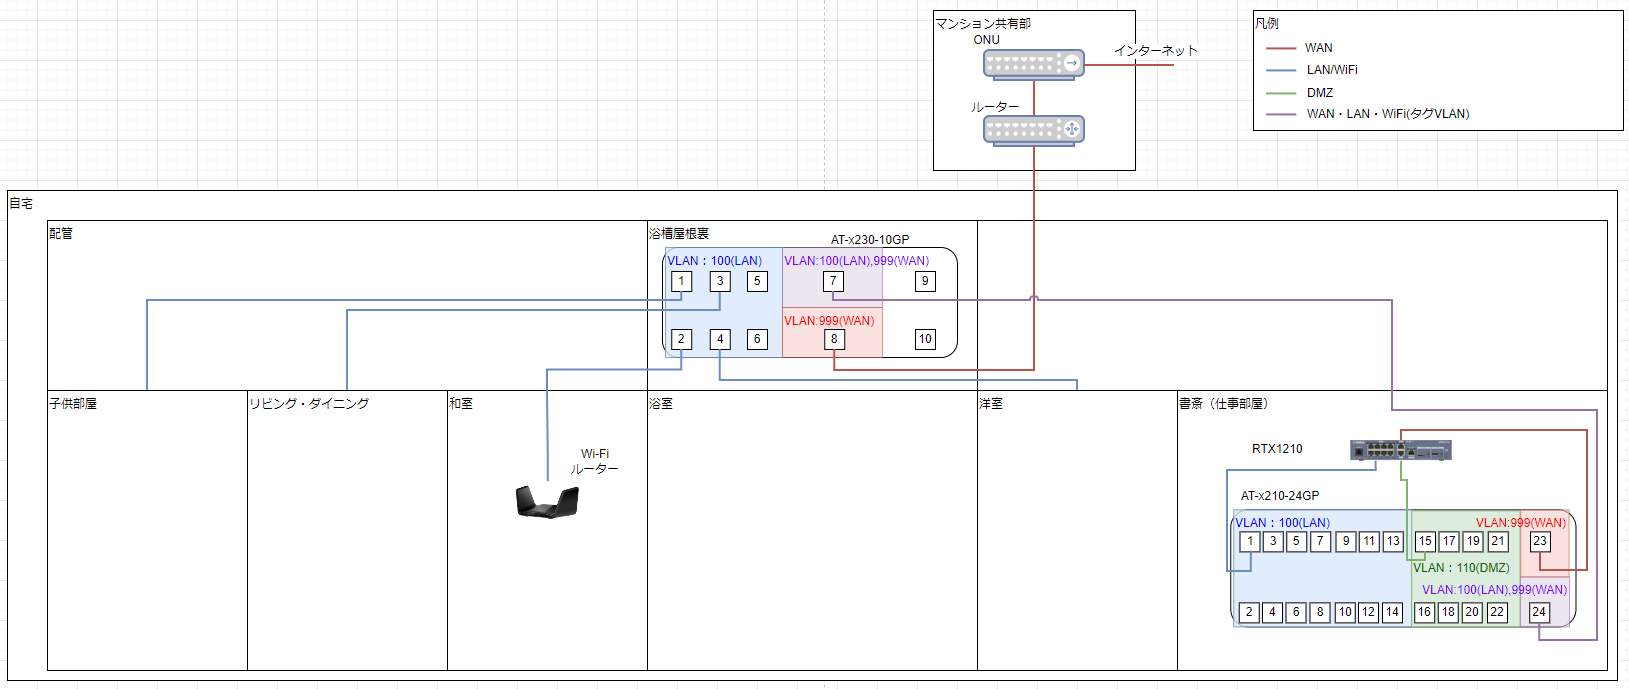The width and height of the screenshot is (1629, 689).
Task: Click VLAN:100(LAN),999(WAN) label on AT-x230-10GP
Action: tap(857, 261)
